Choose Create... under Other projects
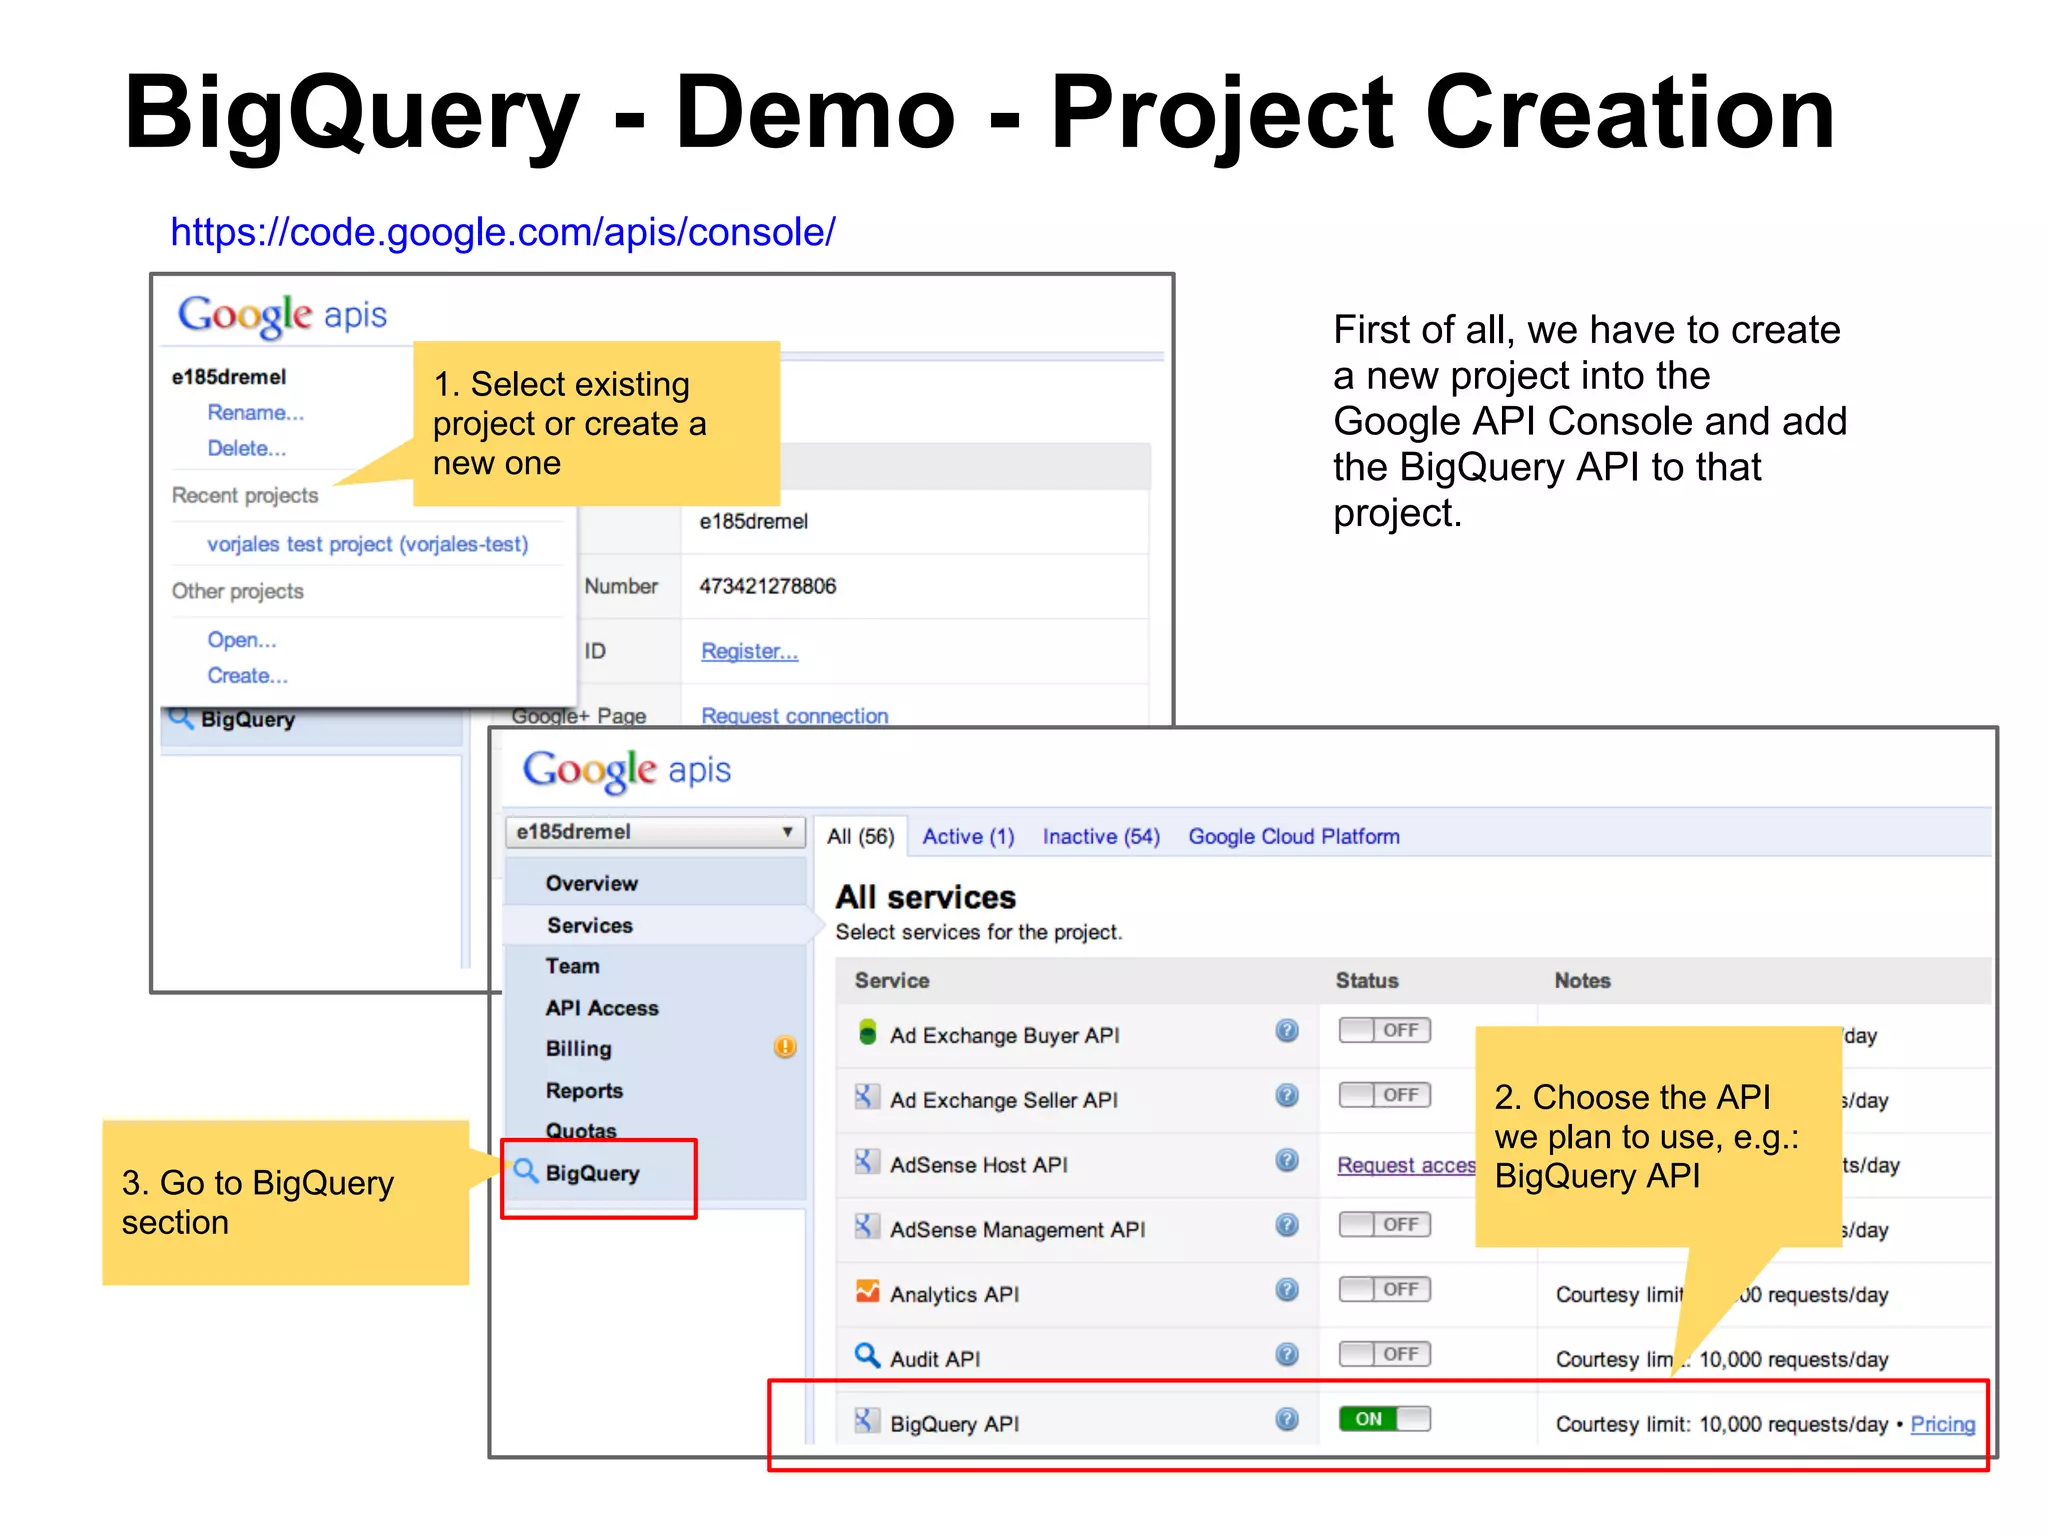The image size is (2048, 1536). [247, 676]
